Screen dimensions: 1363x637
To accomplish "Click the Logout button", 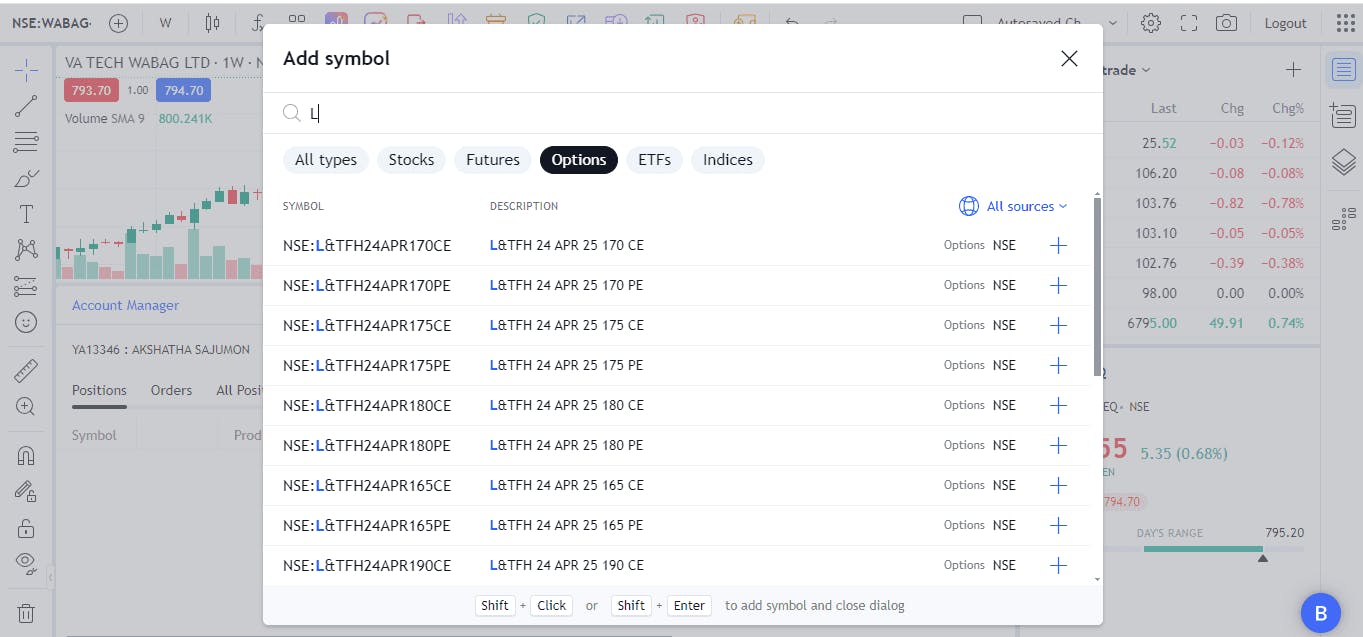I will [x=1285, y=23].
